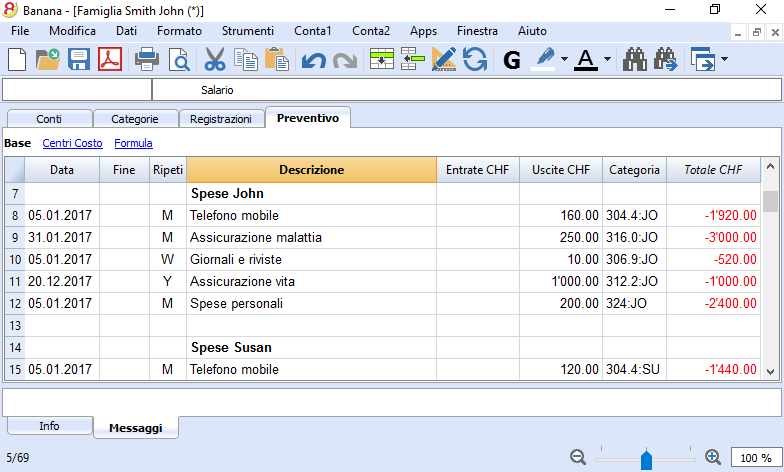Toggle bold G formatting icon

click(x=512, y=60)
